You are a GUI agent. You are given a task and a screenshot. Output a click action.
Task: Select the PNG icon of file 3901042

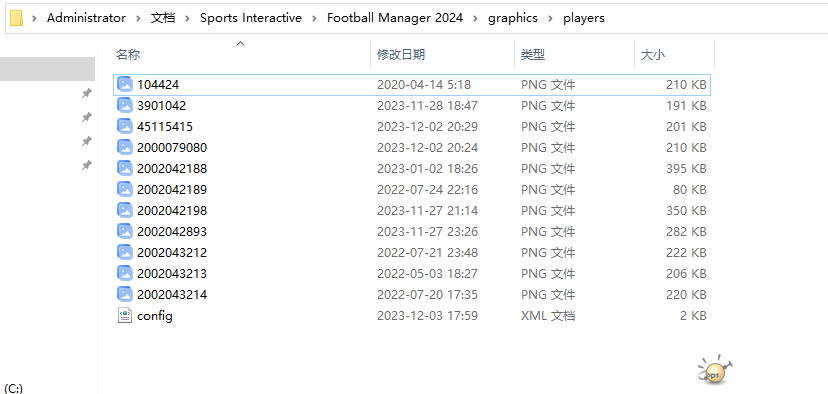click(x=125, y=105)
